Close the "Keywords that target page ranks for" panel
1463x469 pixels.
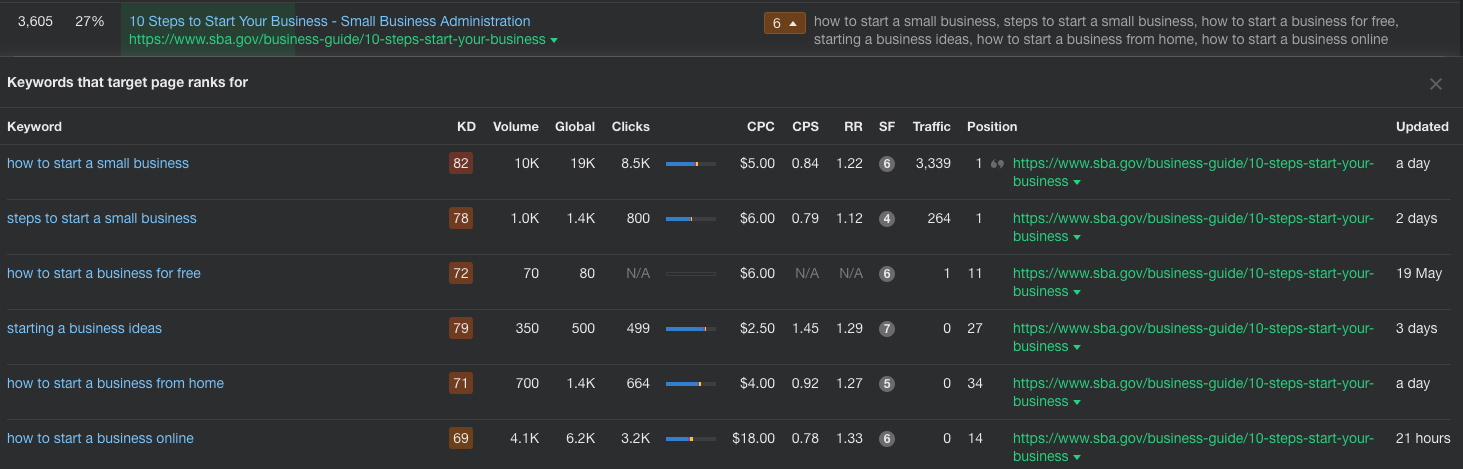[1436, 84]
